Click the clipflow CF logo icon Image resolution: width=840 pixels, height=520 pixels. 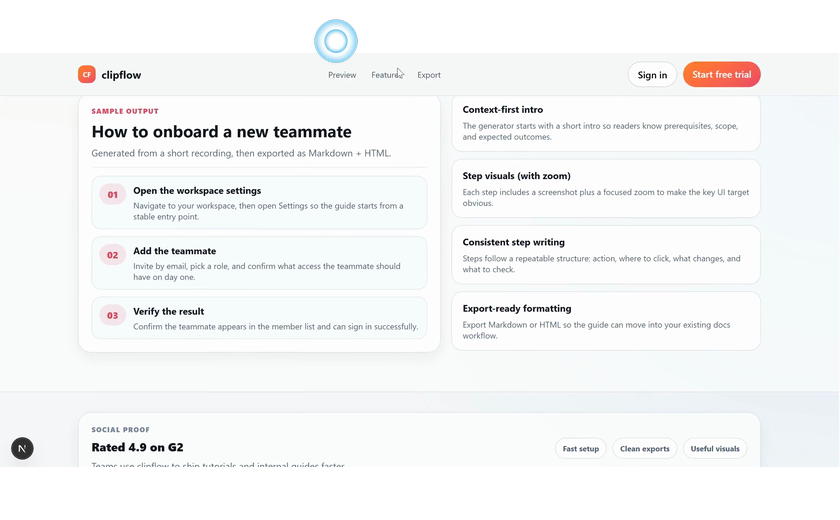tap(87, 74)
